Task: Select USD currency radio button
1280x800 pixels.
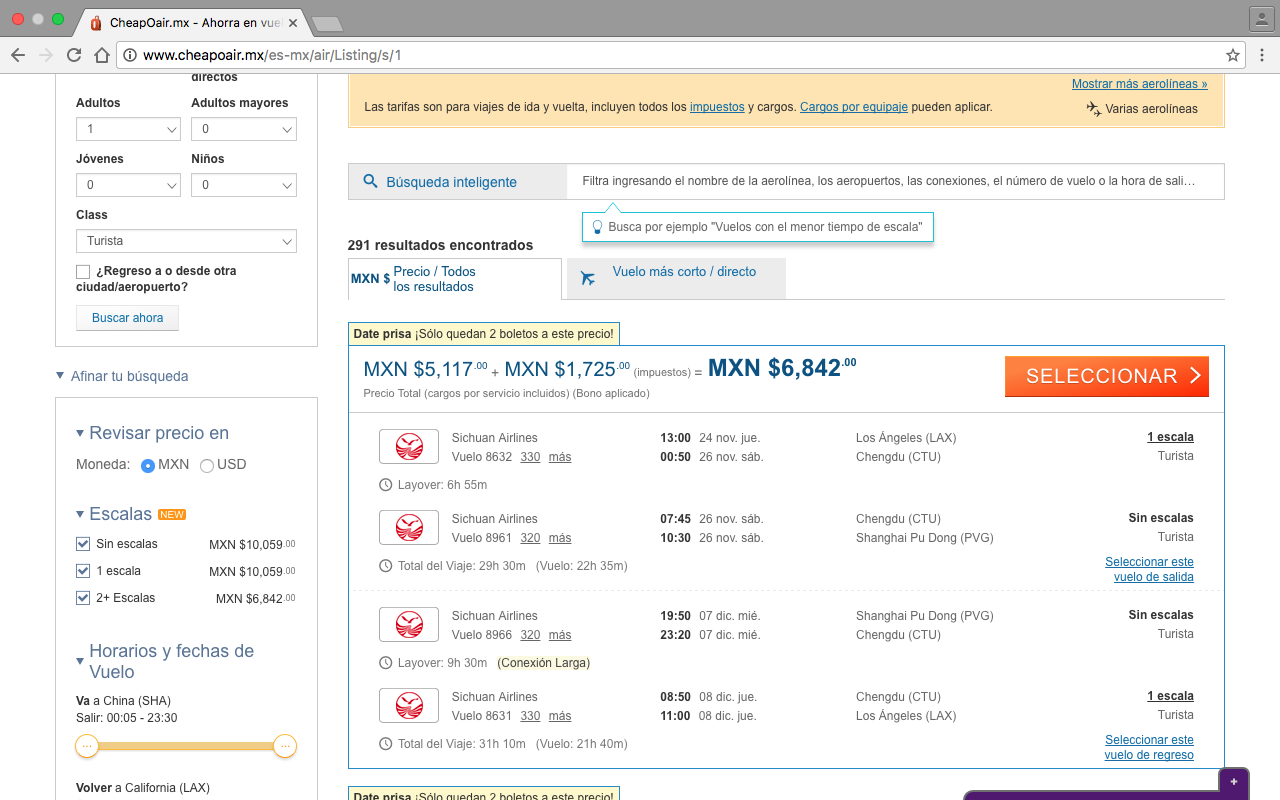Action: click(x=207, y=465)
